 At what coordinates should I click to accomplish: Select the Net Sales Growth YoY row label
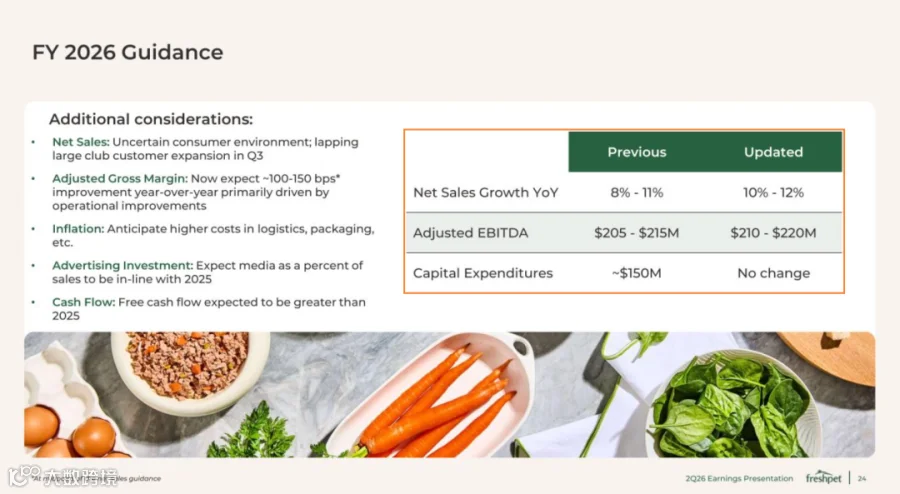[486, 193]
